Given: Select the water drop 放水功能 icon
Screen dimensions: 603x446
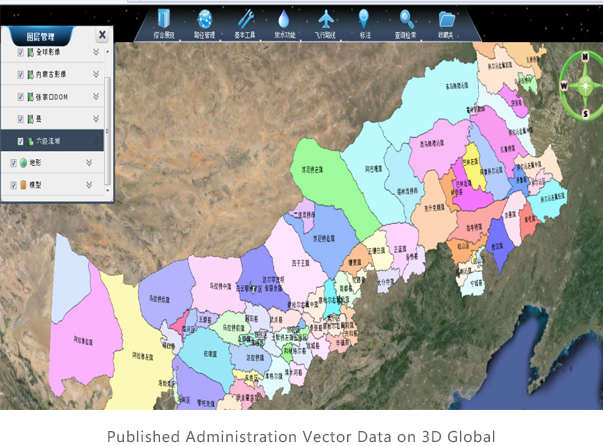Looking at the screenshot, I should pyautogui.click(x=285, y=19).
